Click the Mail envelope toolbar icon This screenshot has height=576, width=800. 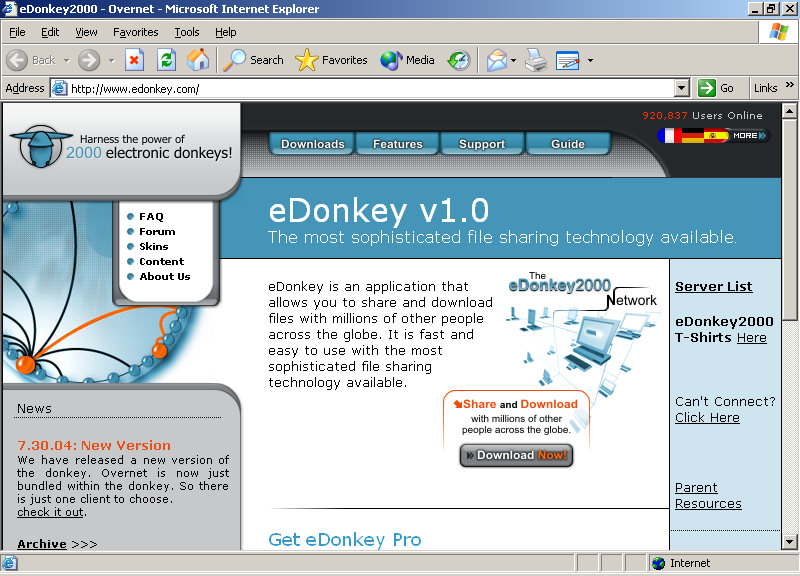tap(496, 60)
